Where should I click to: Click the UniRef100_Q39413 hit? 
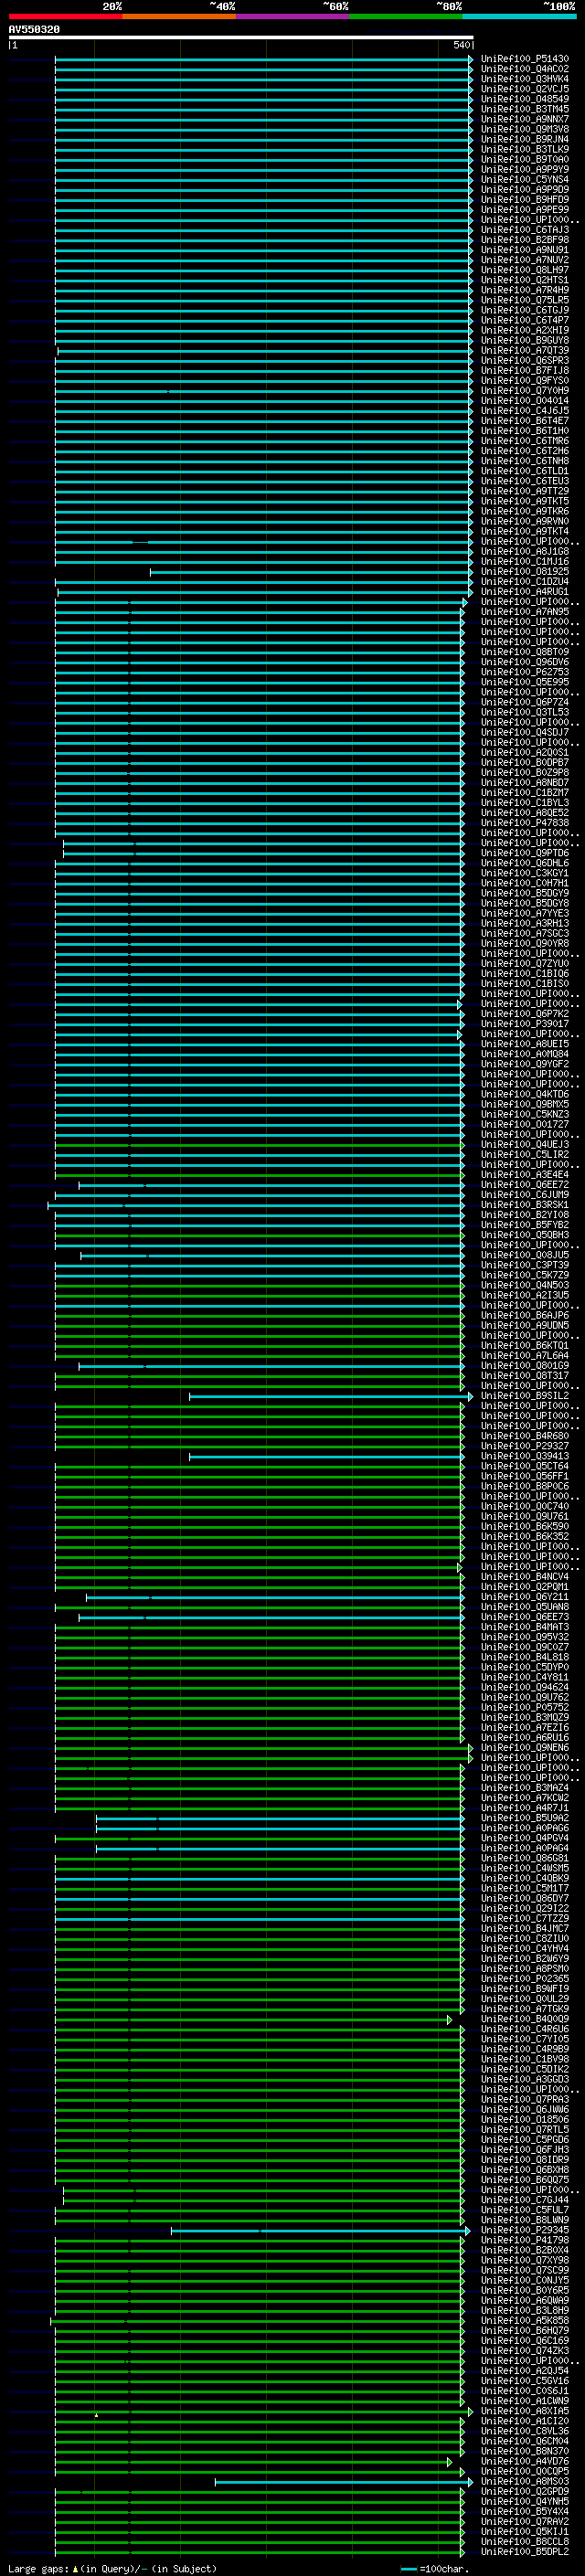coord(525,1457)
